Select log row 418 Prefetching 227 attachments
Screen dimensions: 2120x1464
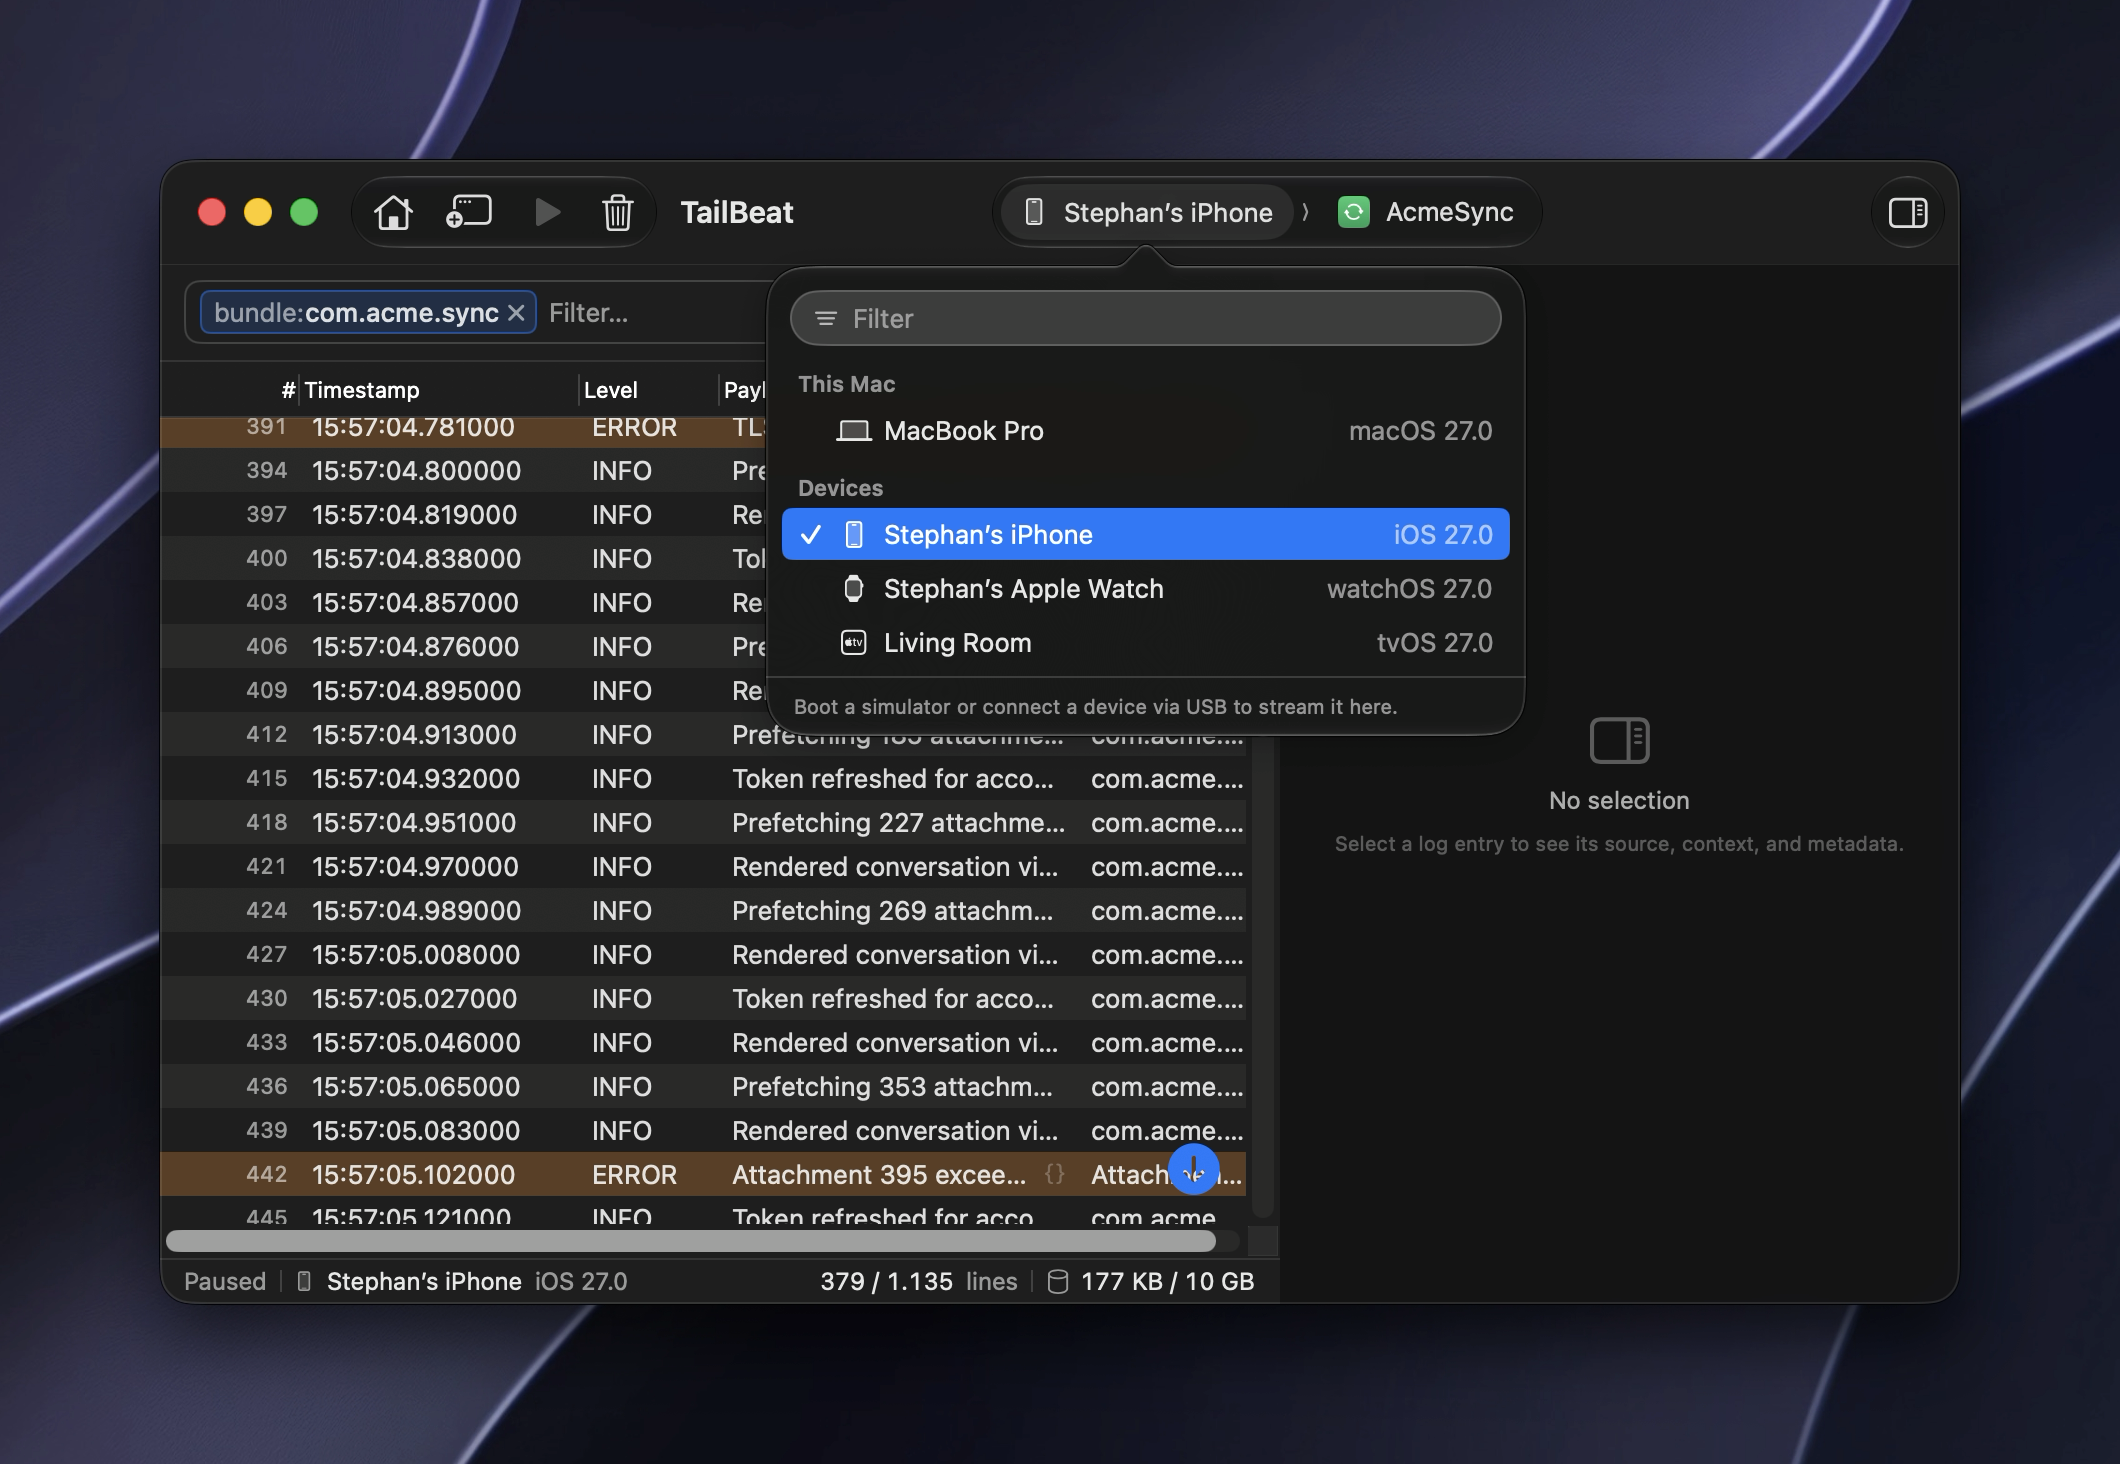(x=703, y=822)
